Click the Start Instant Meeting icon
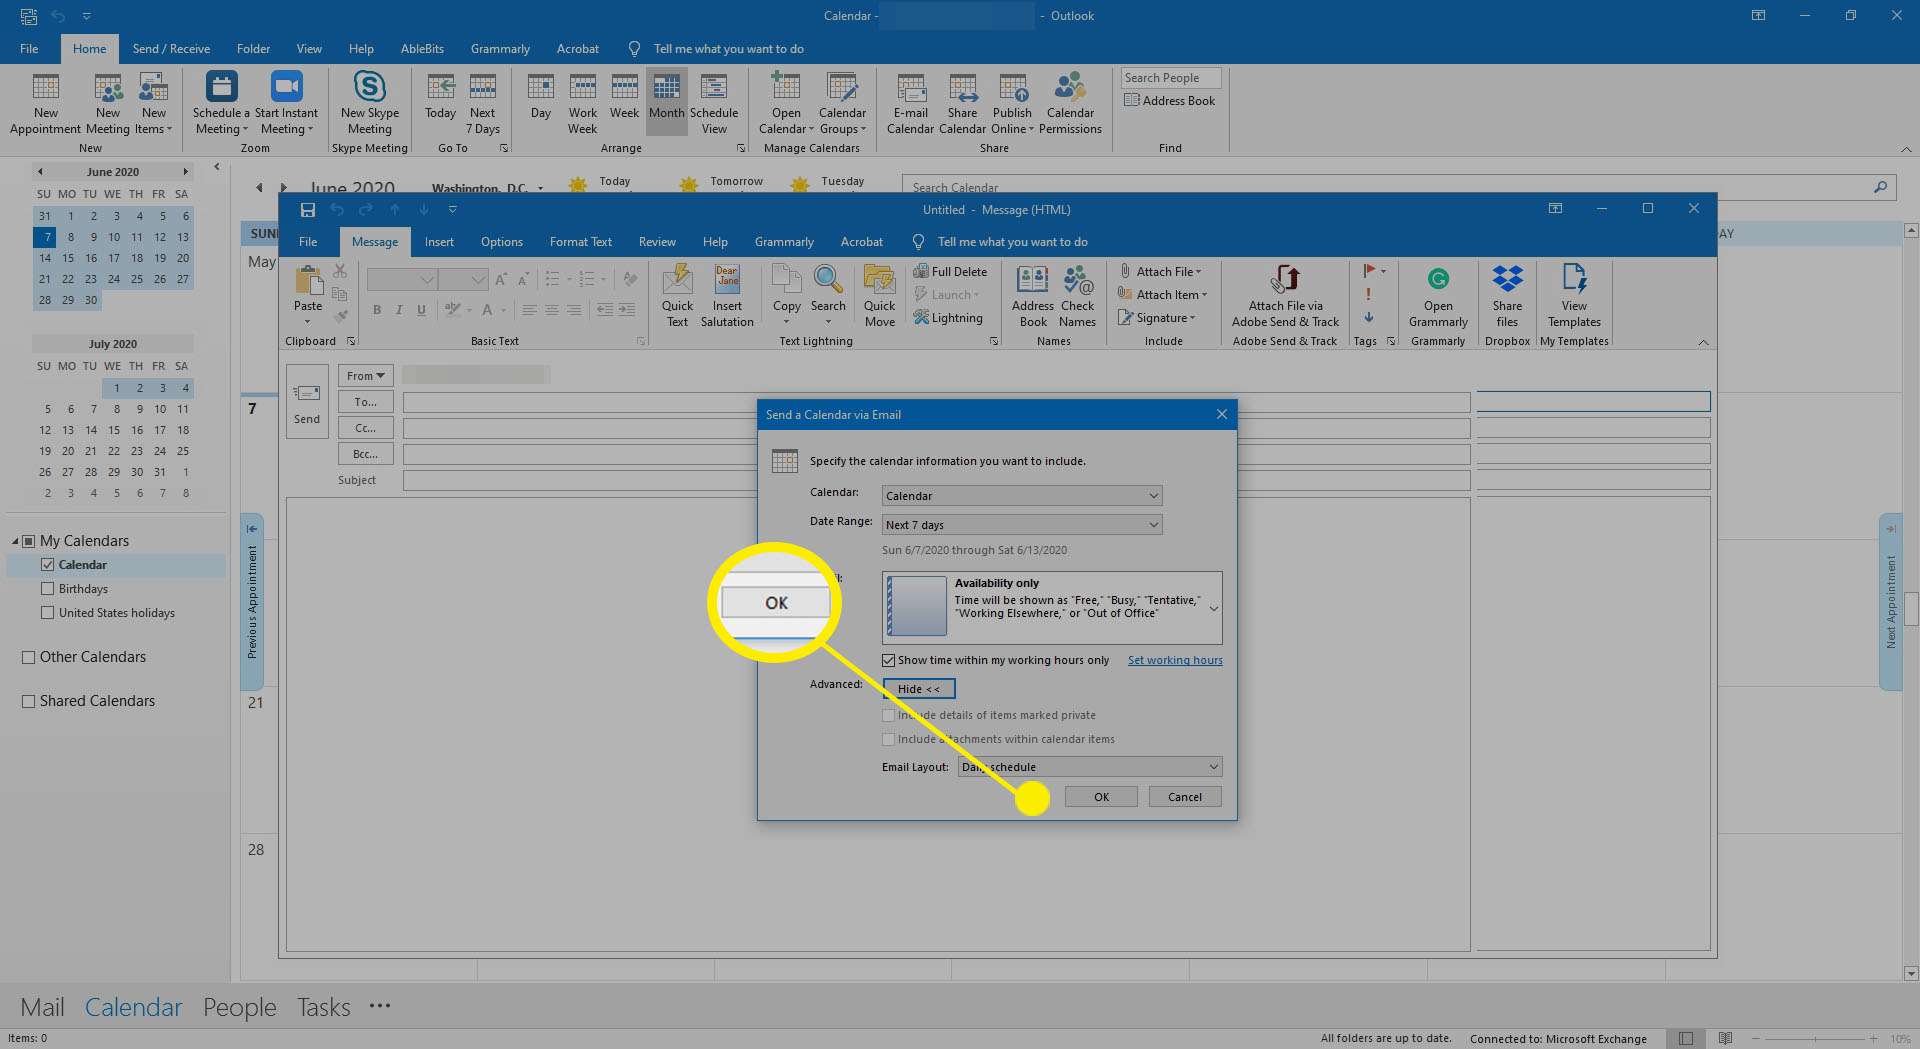Screen dimensions: 1920x1049 286,104
